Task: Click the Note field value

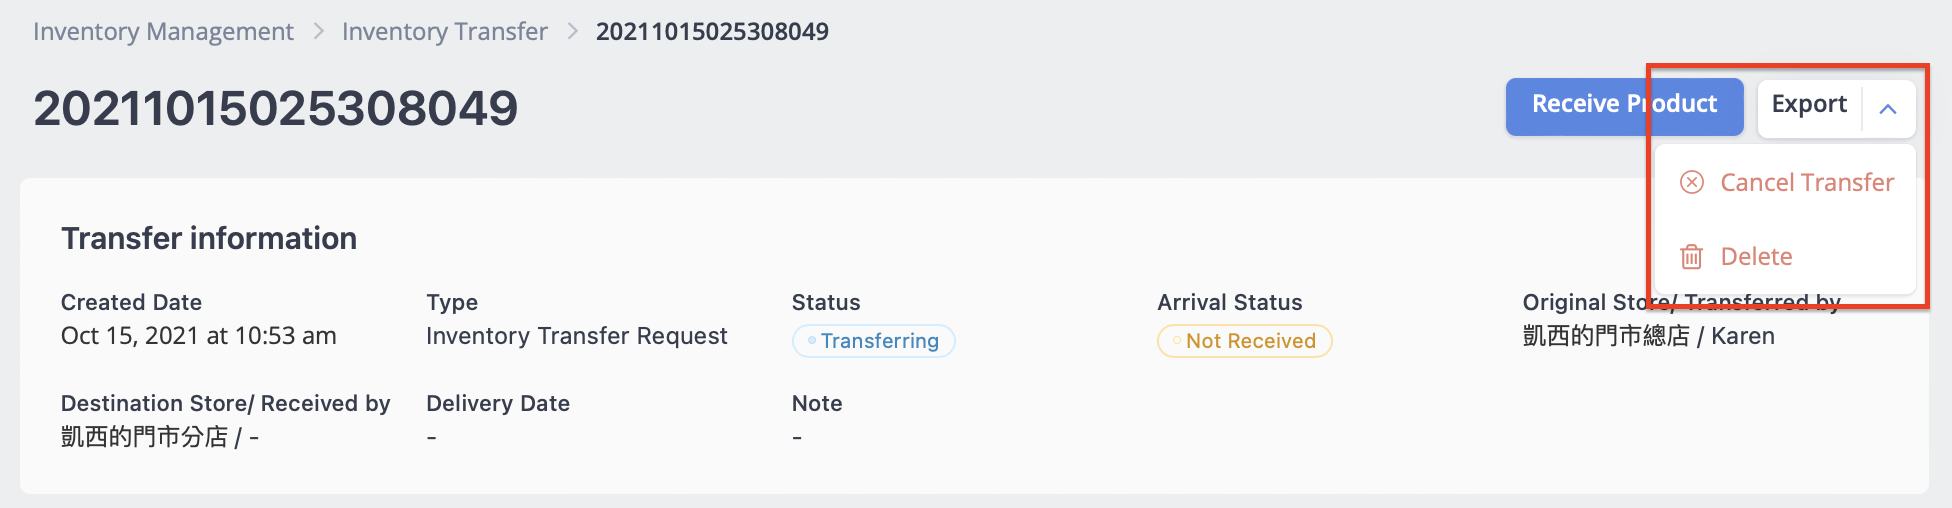Action: click(x=797, y=438)
